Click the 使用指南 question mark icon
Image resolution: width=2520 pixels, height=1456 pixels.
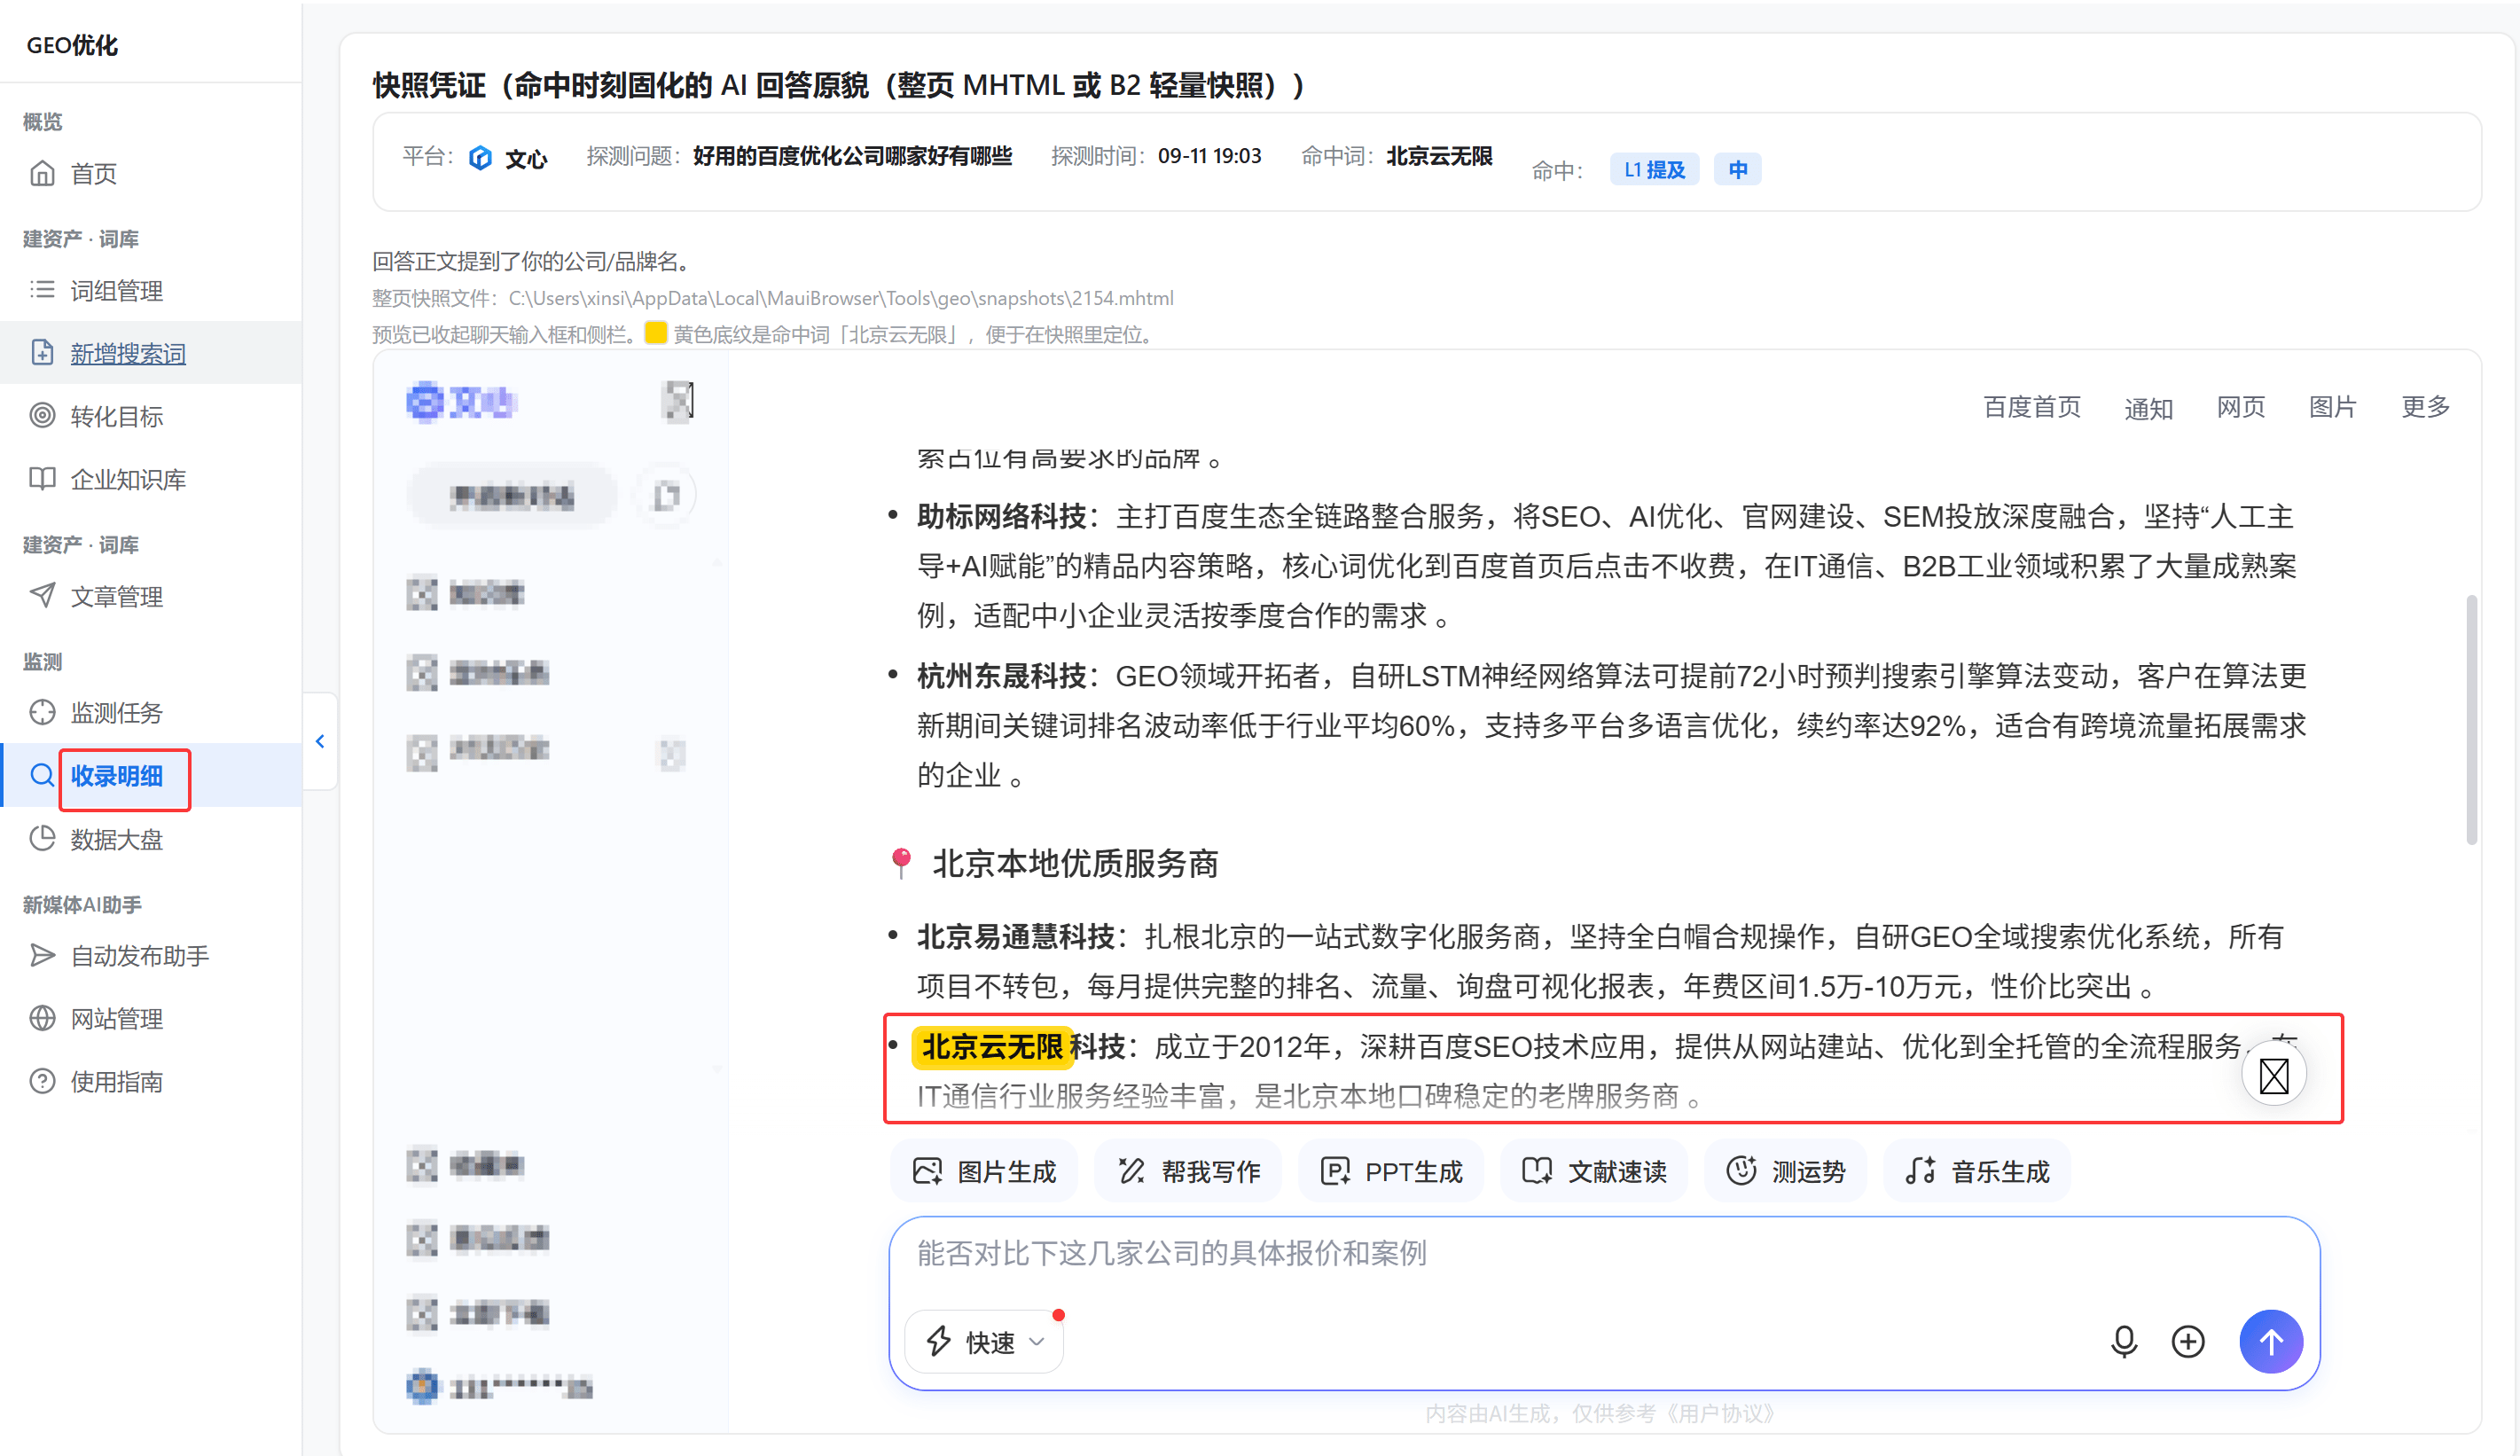42,1081
